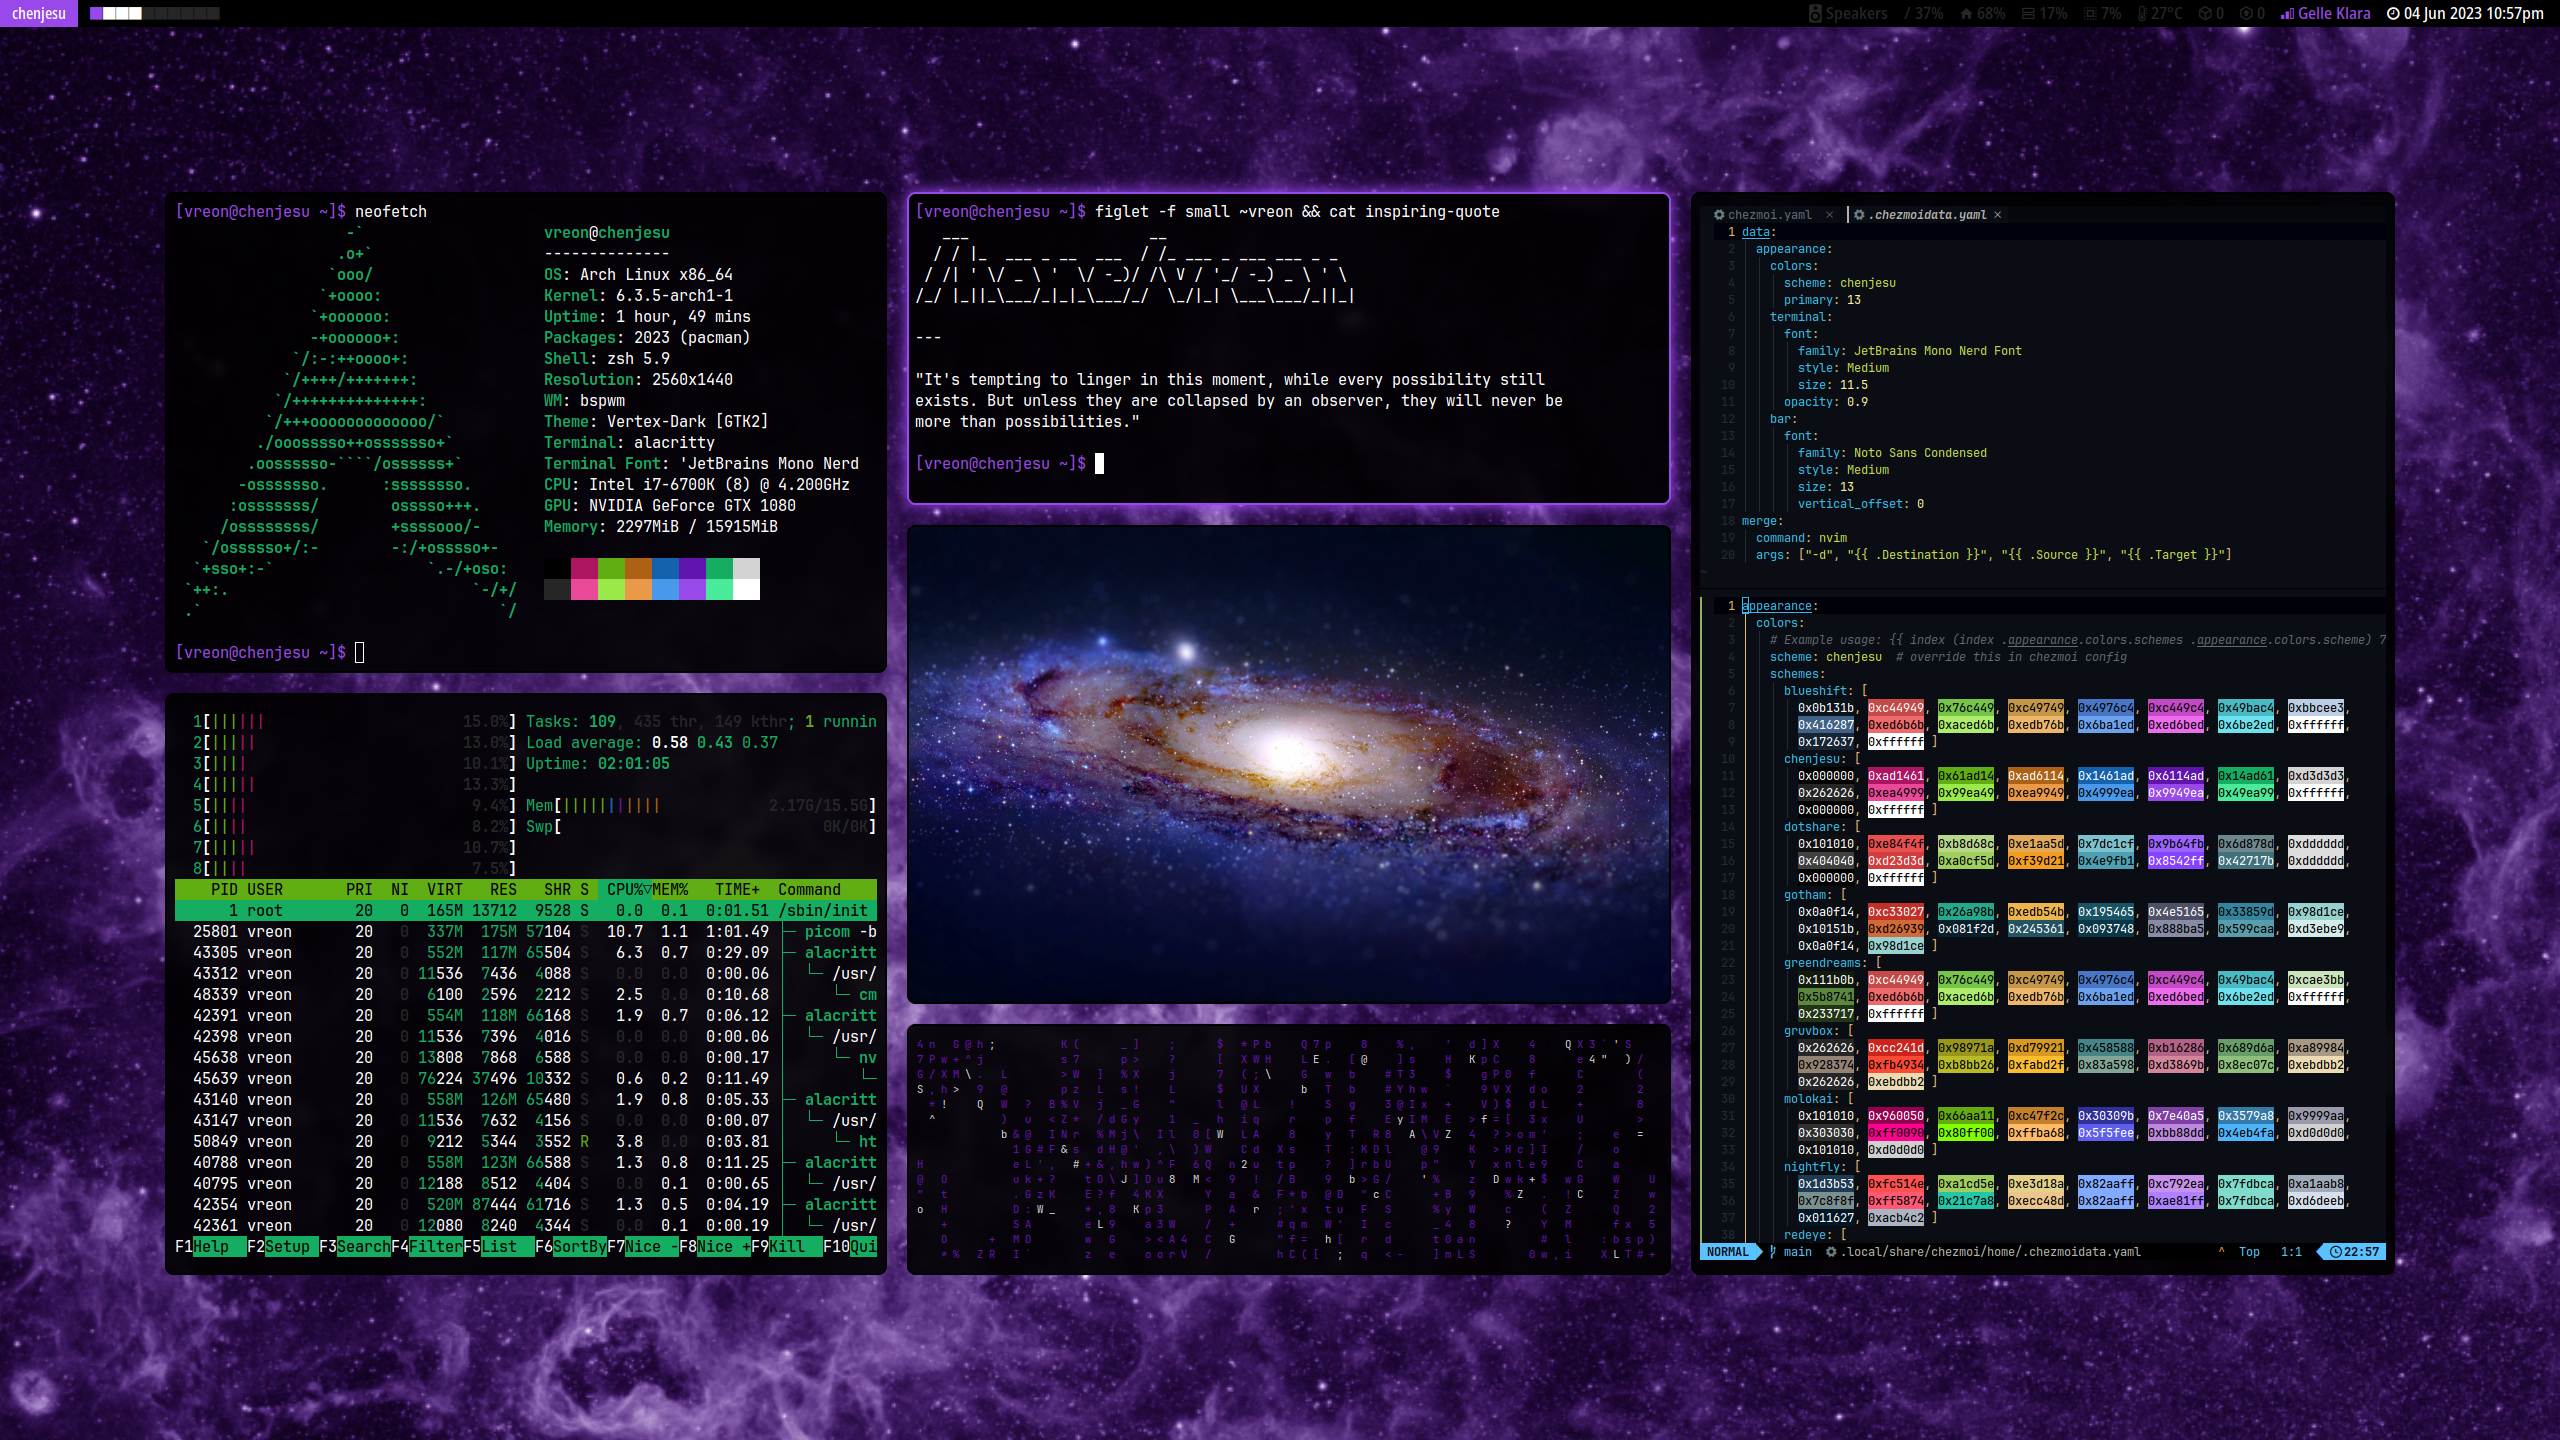The height and width of the screenshot is (1440, 2560).
Task: Click the workspace indicator strip in the top bar
Action: [x=154, y=13]
